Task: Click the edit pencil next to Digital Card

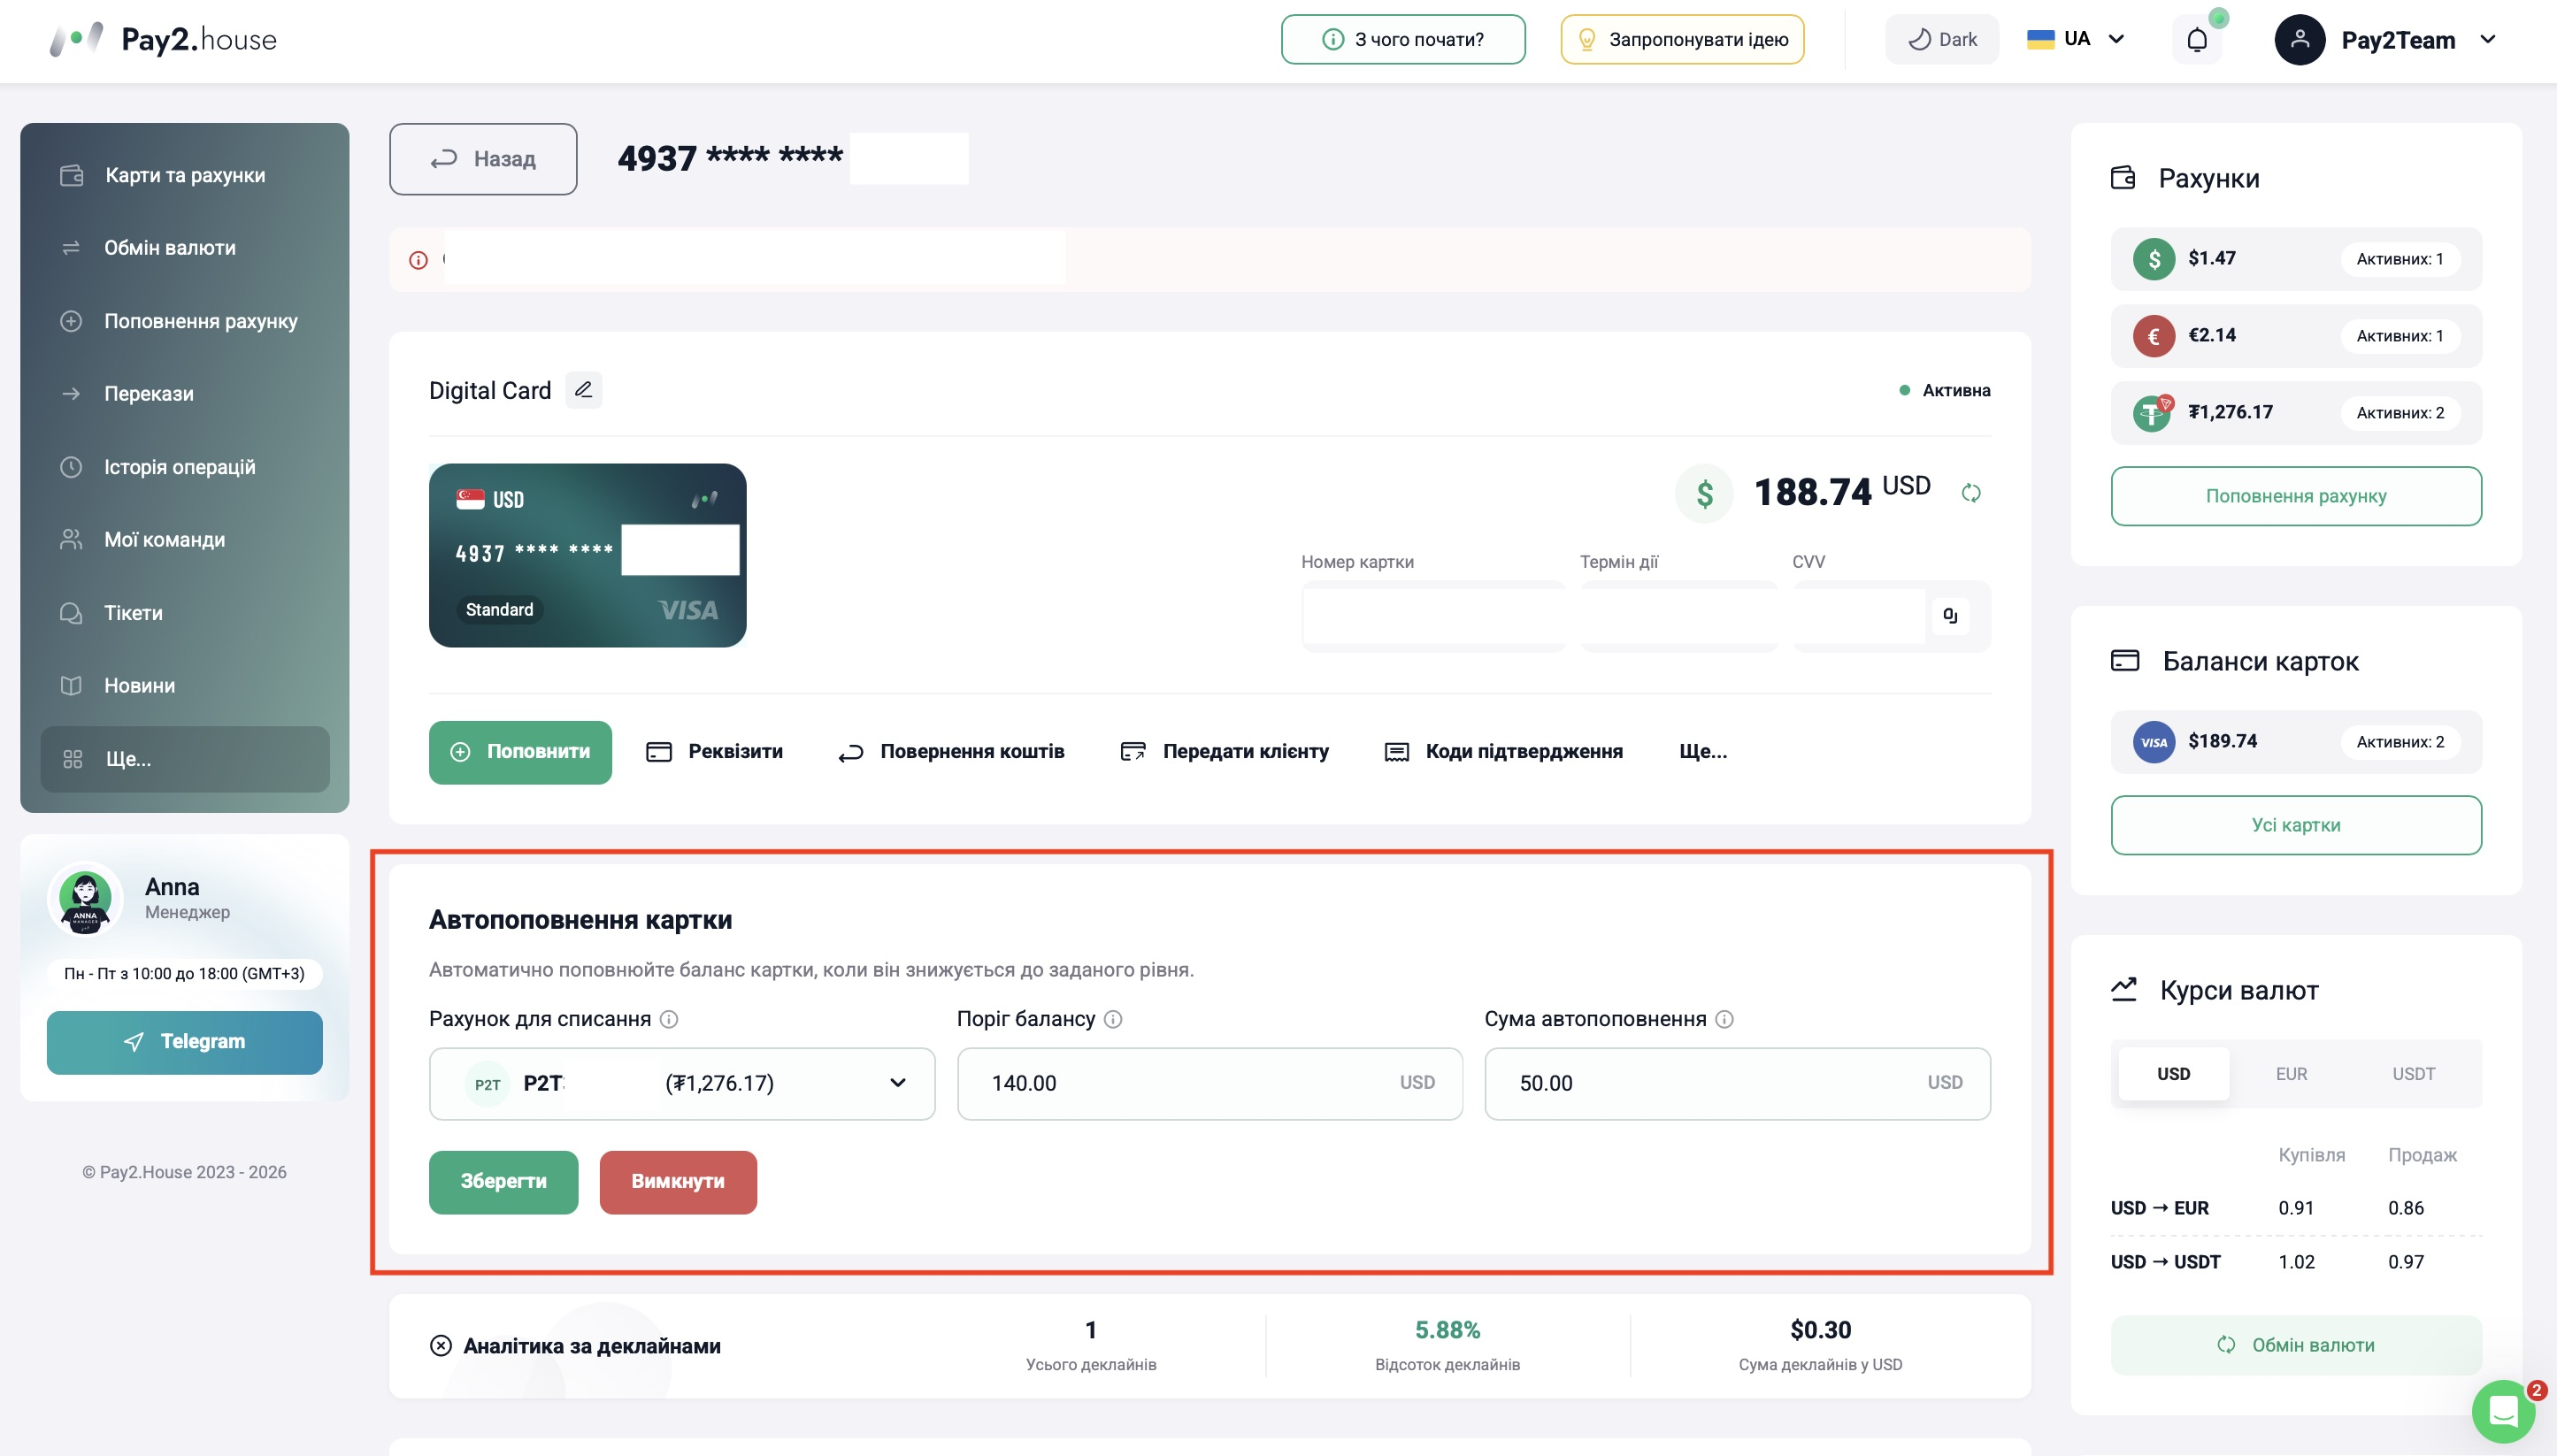Action: pyautogui.click(x=584, y=390)
